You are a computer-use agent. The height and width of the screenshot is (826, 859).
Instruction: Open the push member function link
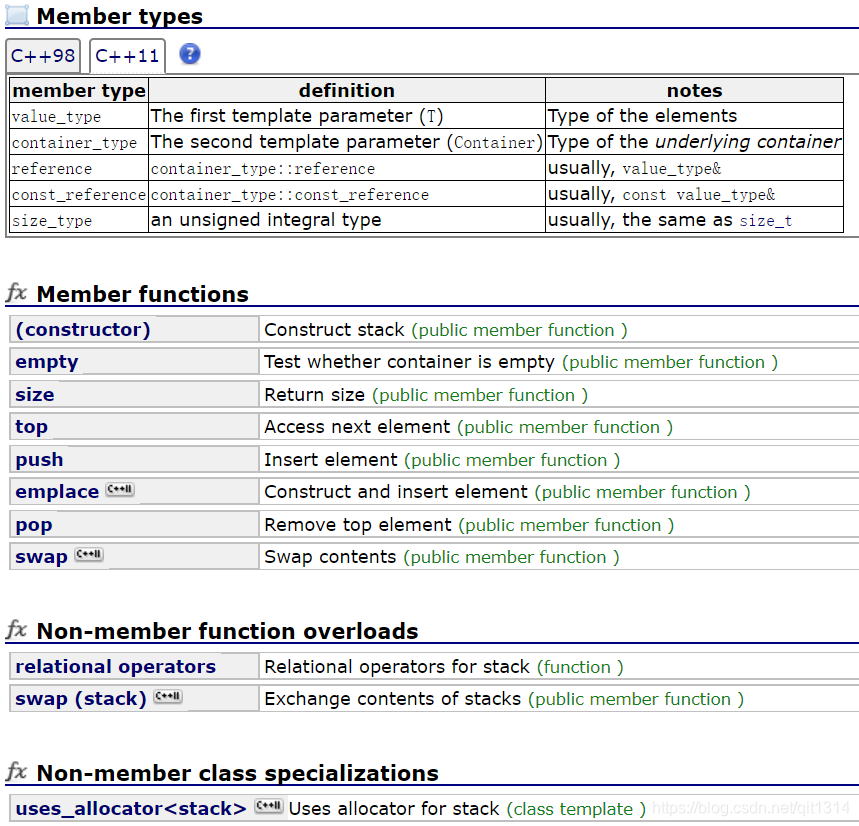[39, 460]
